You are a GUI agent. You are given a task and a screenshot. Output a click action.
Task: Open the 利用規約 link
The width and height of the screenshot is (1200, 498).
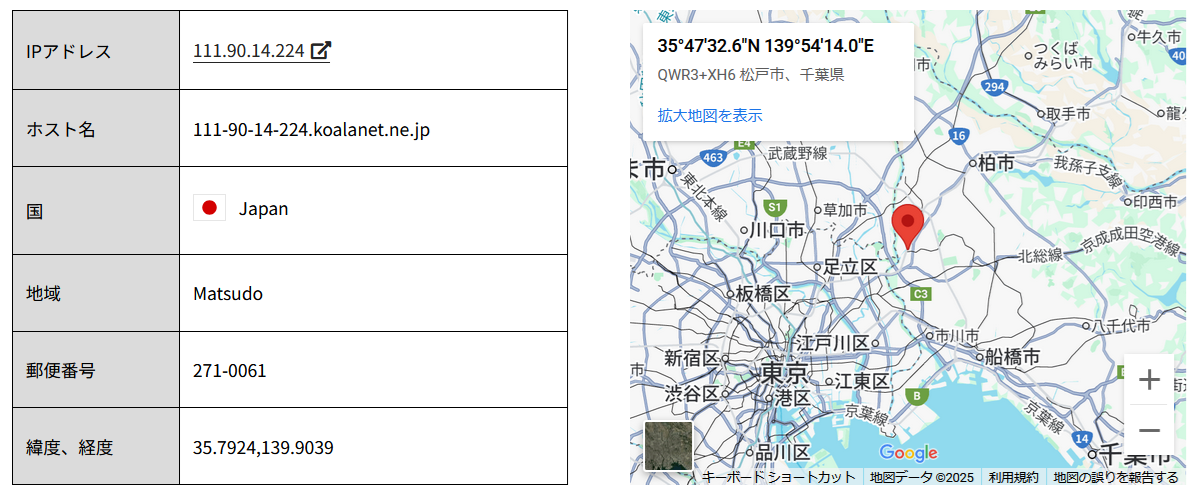(1013, 477)
